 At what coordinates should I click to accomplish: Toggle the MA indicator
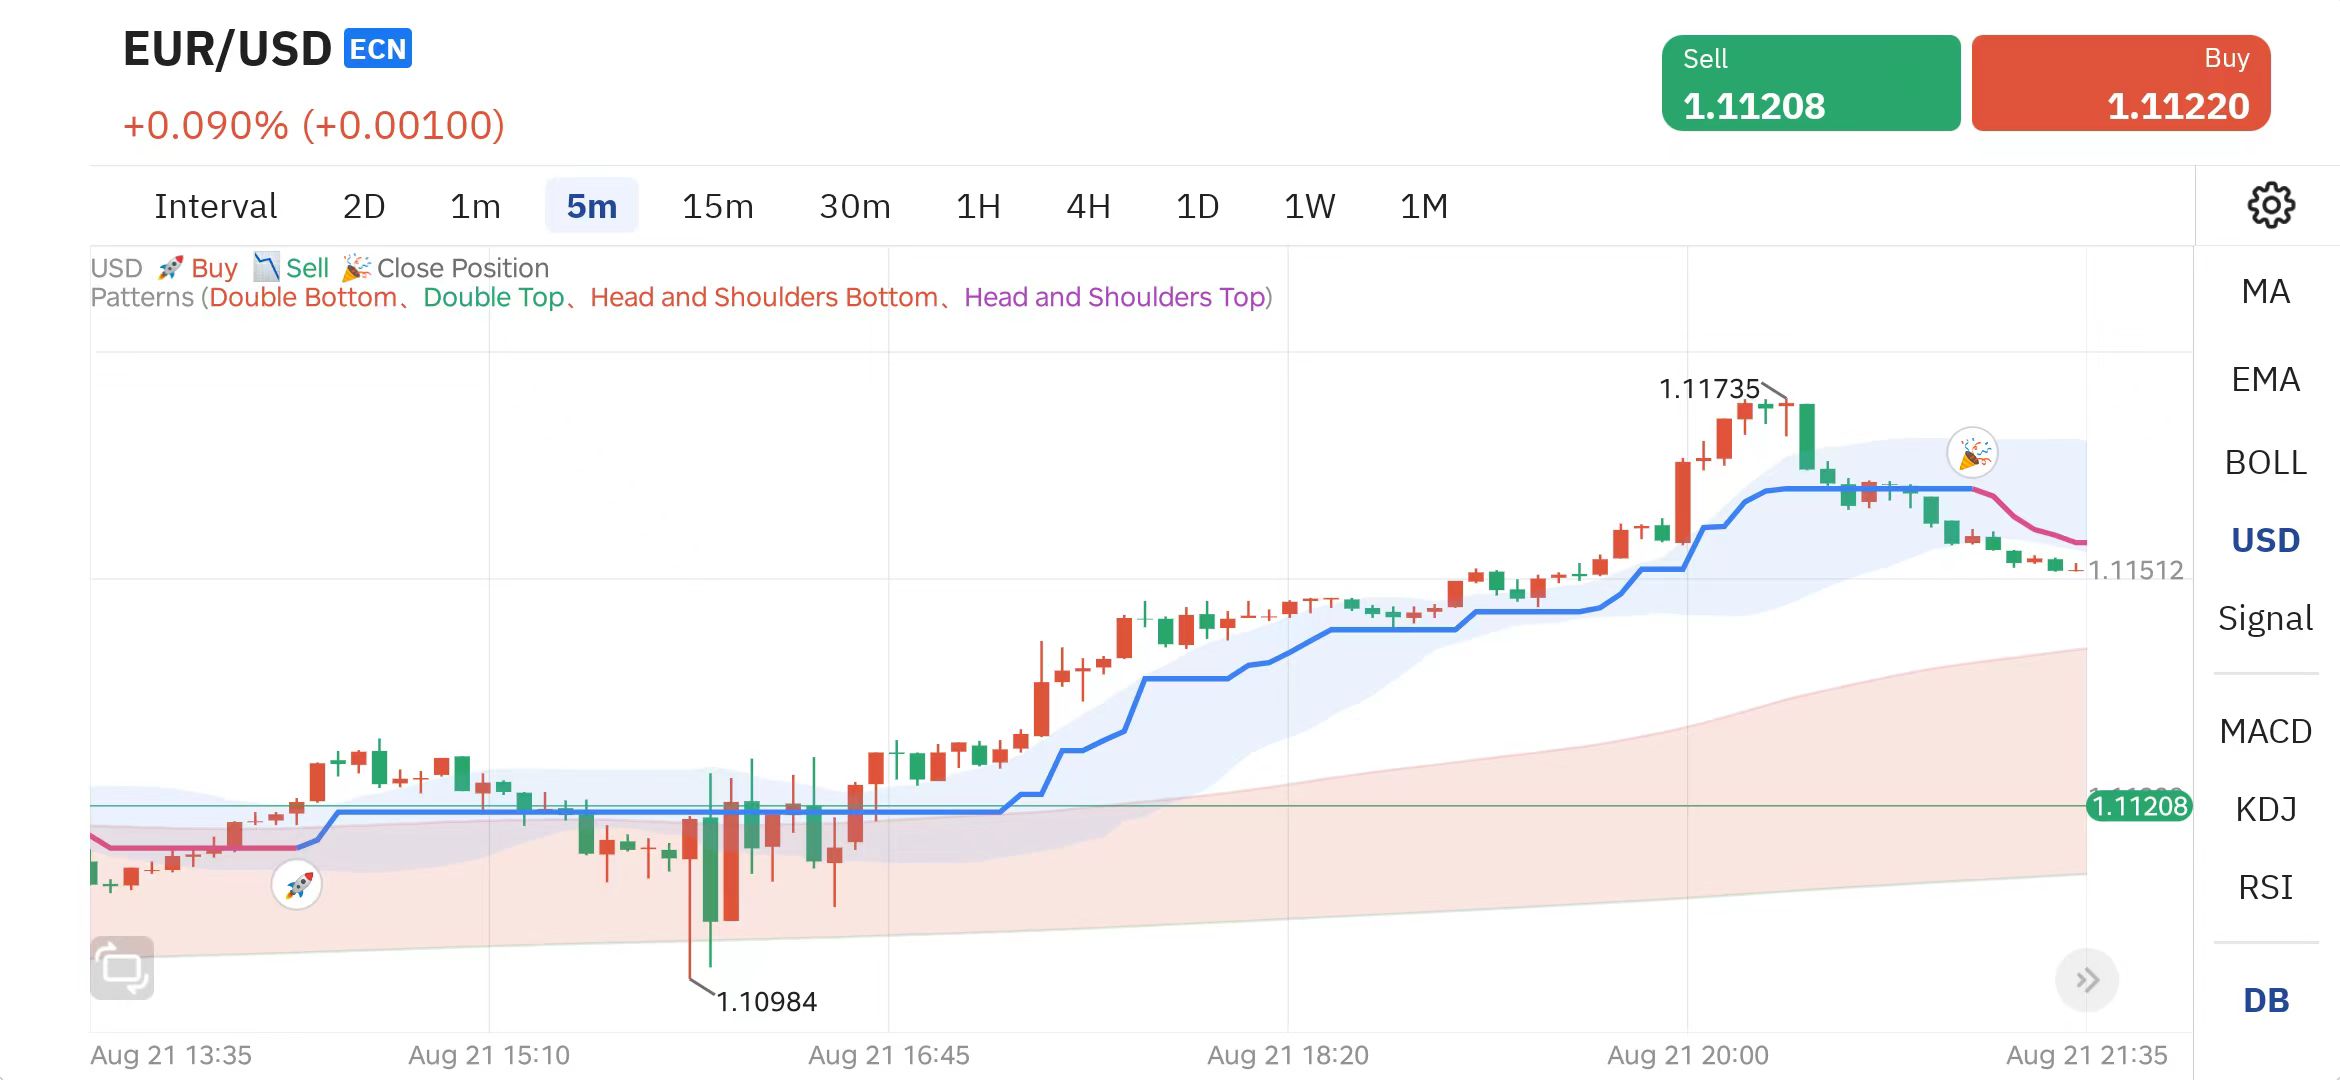tap(2265, 292)
